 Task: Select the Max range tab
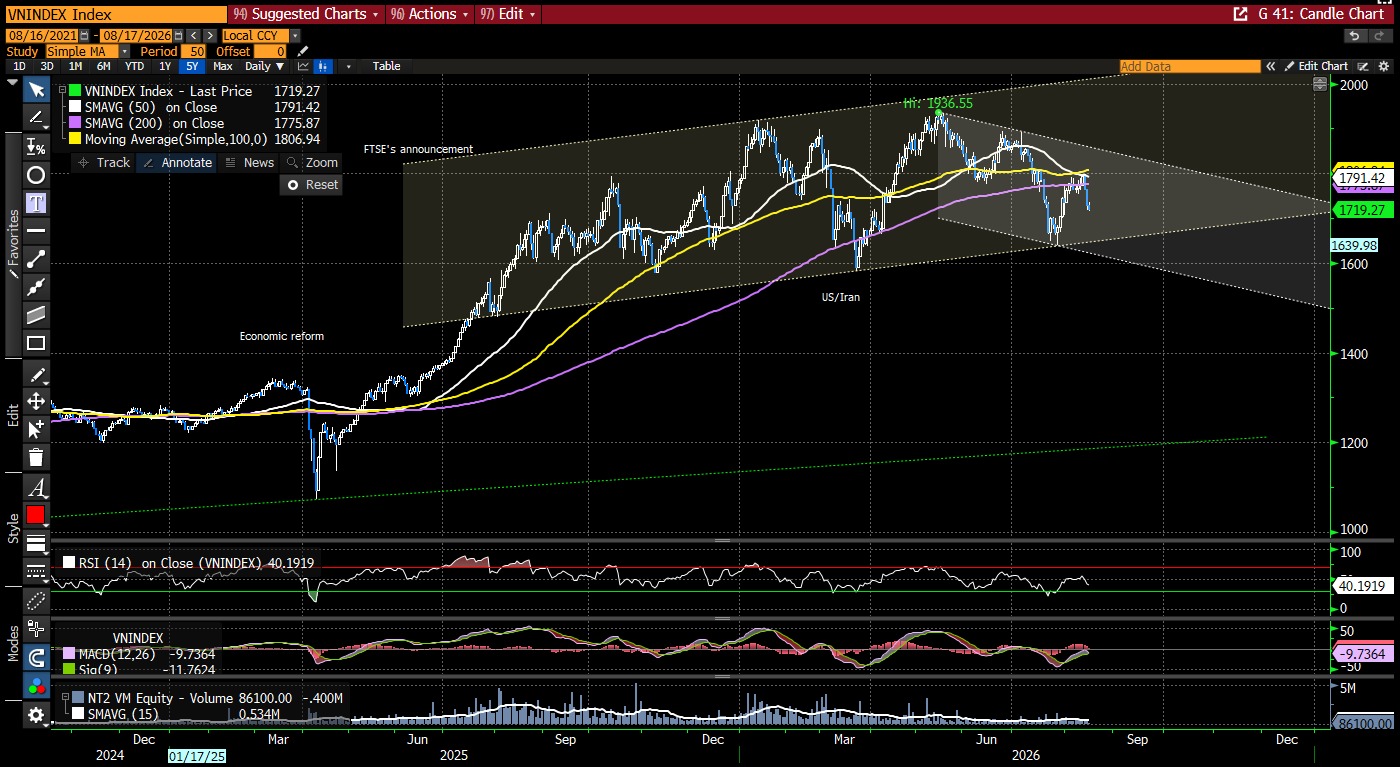click(x=223, y=66)
